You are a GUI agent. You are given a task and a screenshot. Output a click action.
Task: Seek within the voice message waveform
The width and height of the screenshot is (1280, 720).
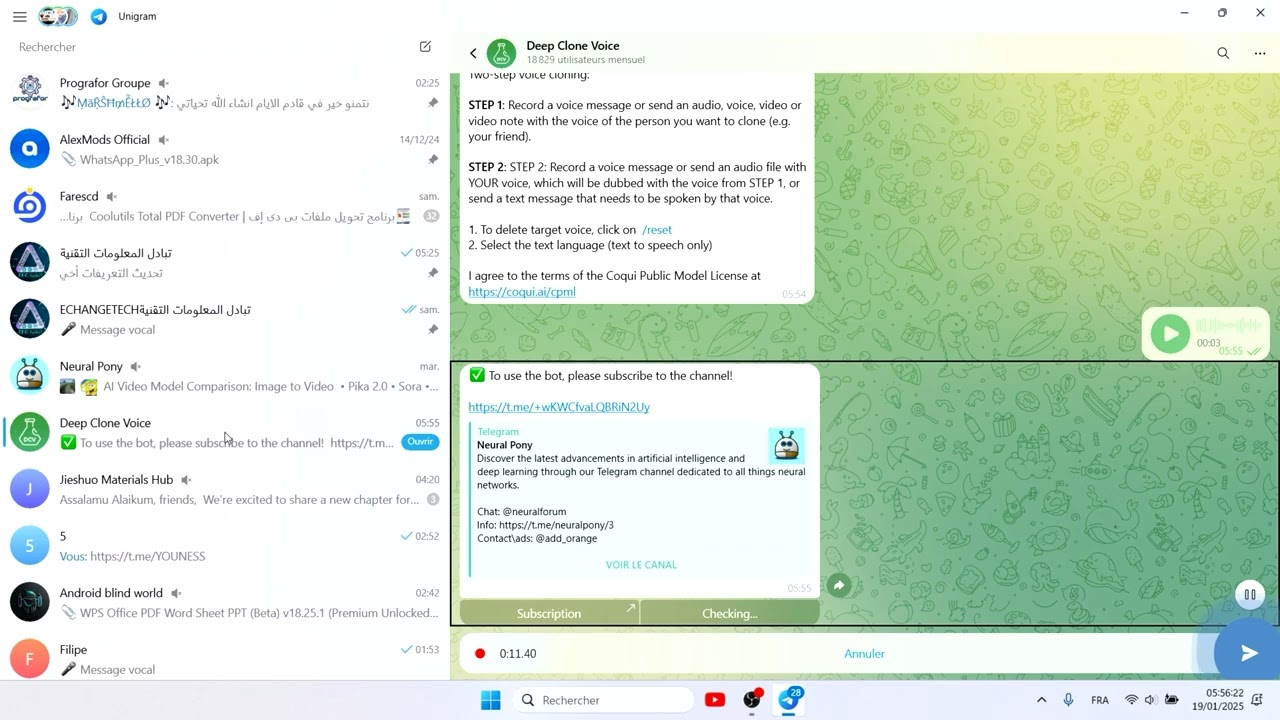coord(1229,326)
